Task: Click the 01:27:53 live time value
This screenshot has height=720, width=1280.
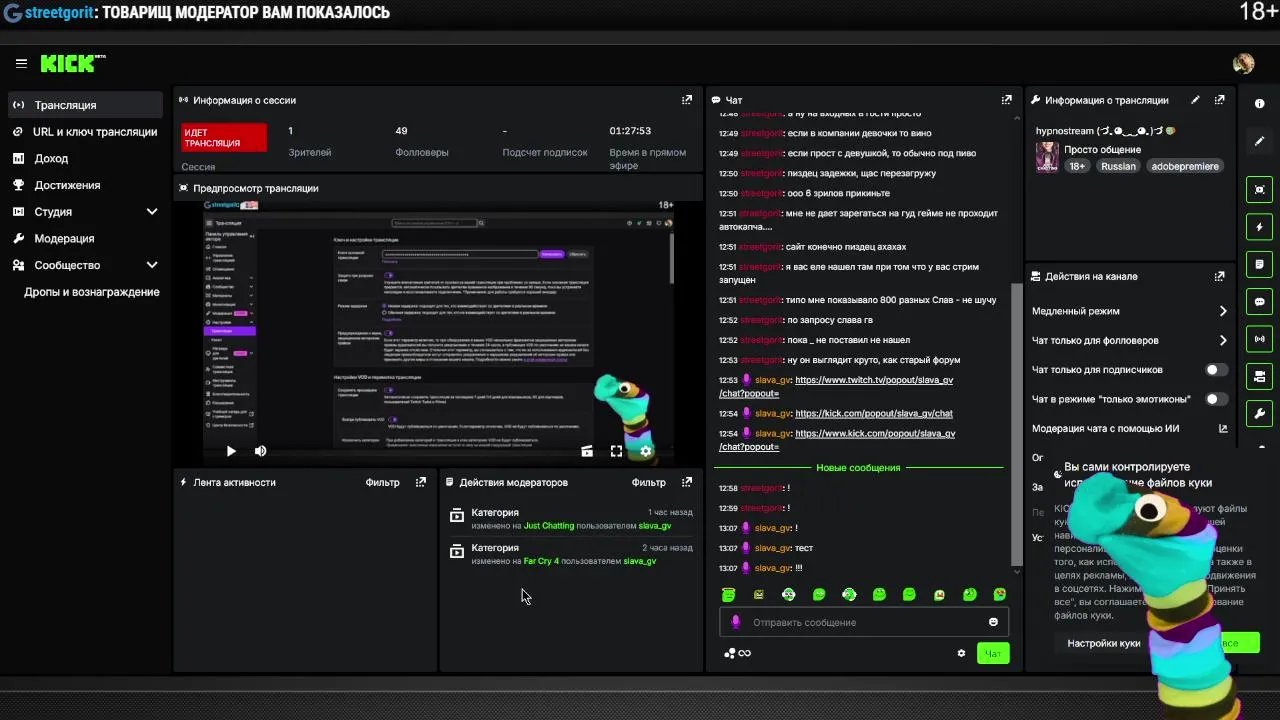Action: 630,131
